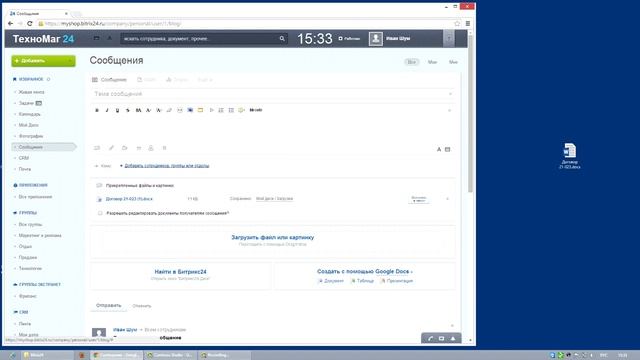Collapse the Группы section in sidebar
Image resolution: width=640 pixels, height=360 pixels.
(x=25, y=213)
